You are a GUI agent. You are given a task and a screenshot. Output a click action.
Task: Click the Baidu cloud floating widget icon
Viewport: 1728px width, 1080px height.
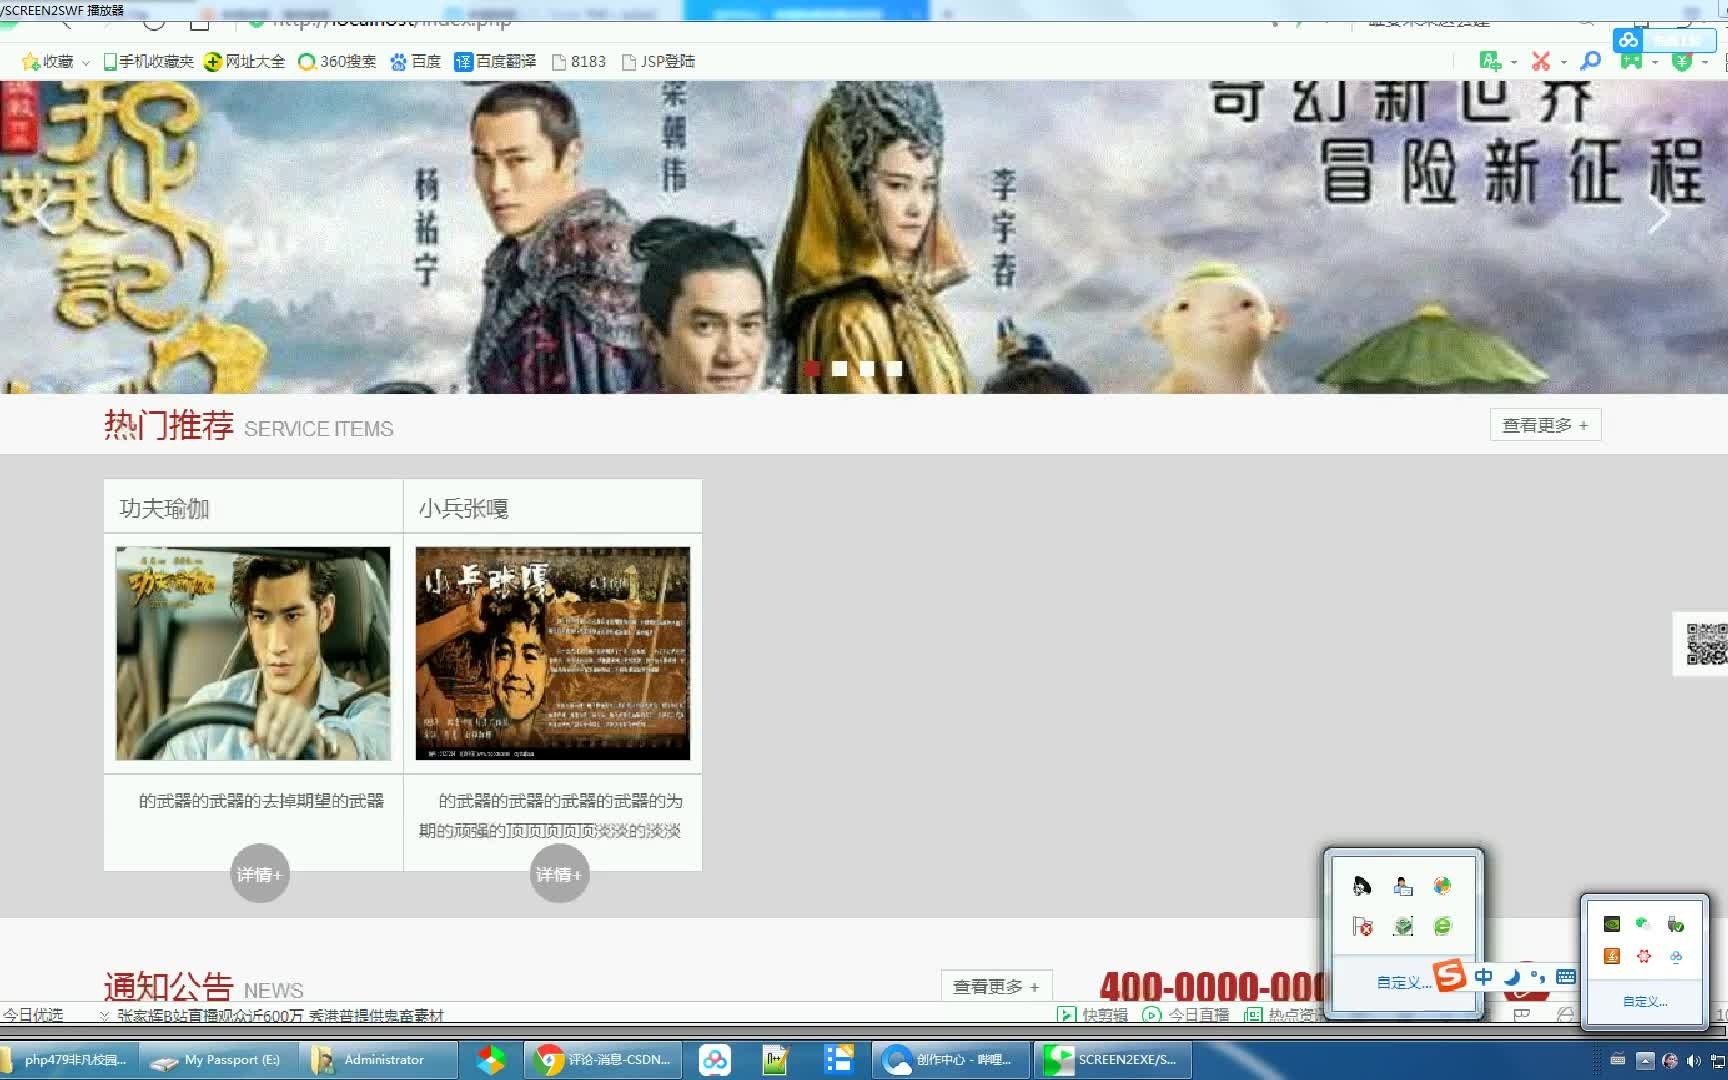coord(1629,40)
